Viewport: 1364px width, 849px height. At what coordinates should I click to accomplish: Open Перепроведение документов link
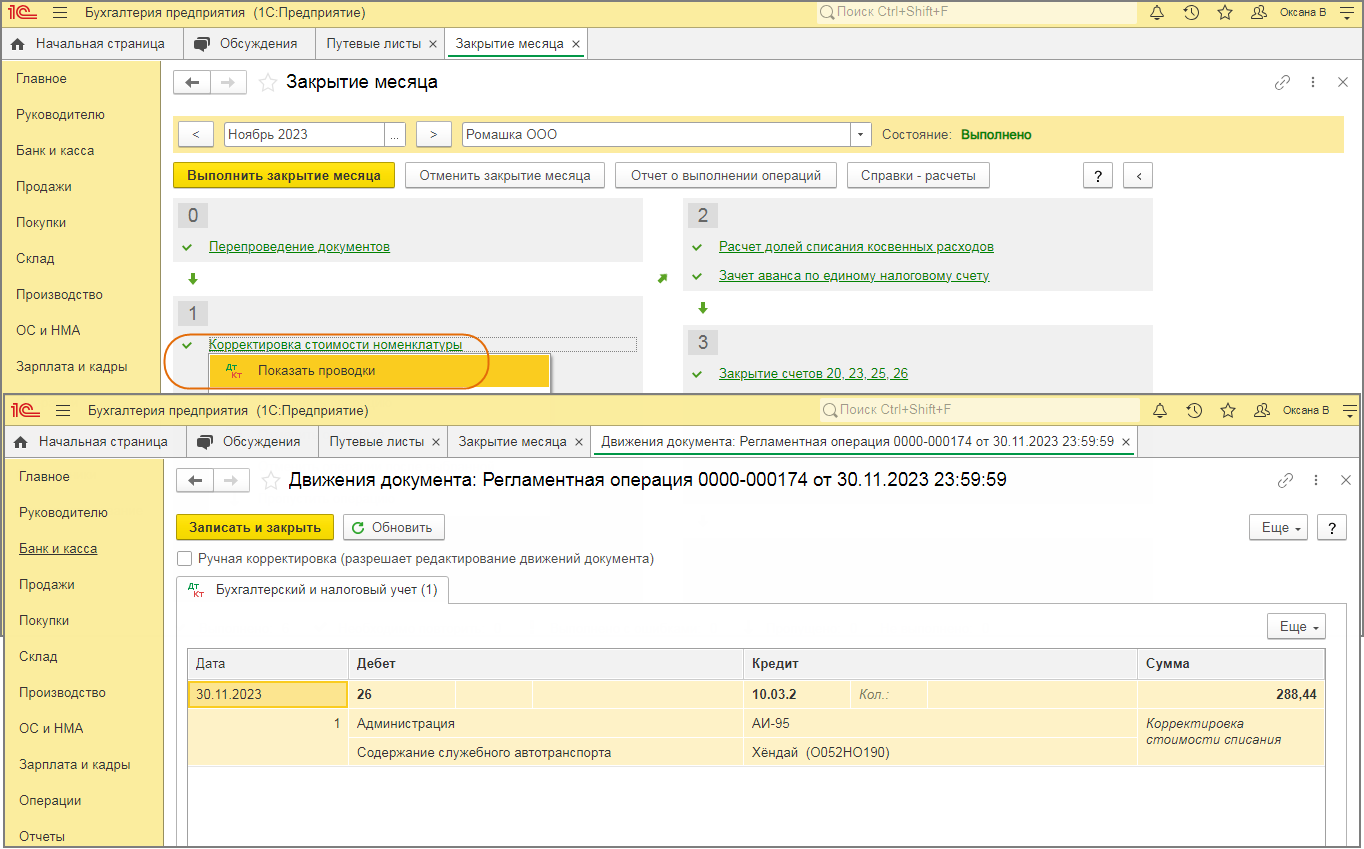[x=299, y=246]
